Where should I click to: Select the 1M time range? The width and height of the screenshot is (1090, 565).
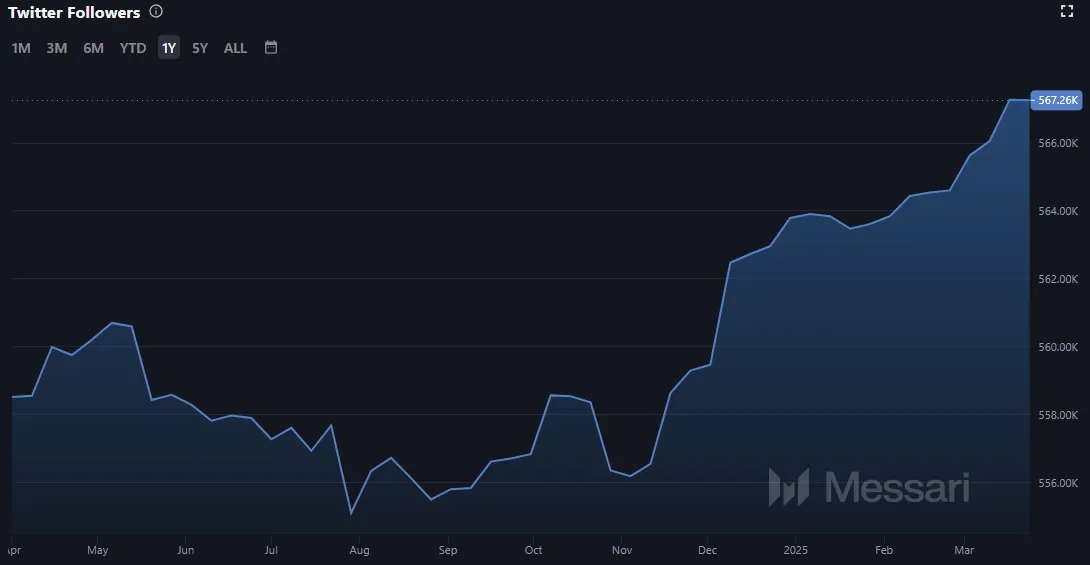(x=21, y=48)
